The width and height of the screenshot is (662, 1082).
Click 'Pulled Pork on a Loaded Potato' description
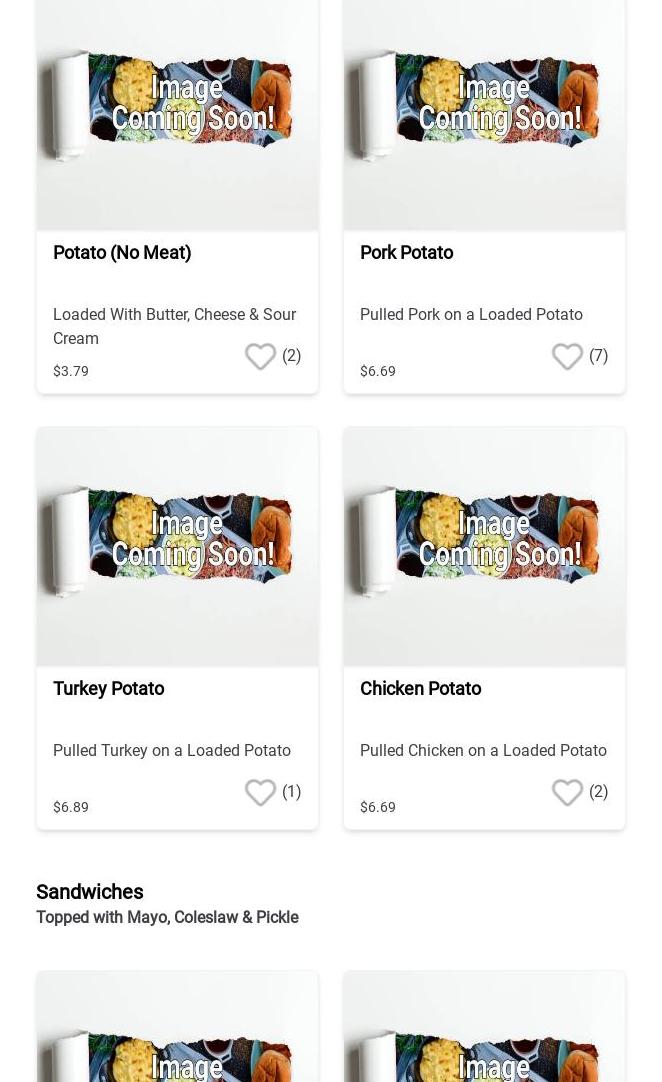coord(471,315)
